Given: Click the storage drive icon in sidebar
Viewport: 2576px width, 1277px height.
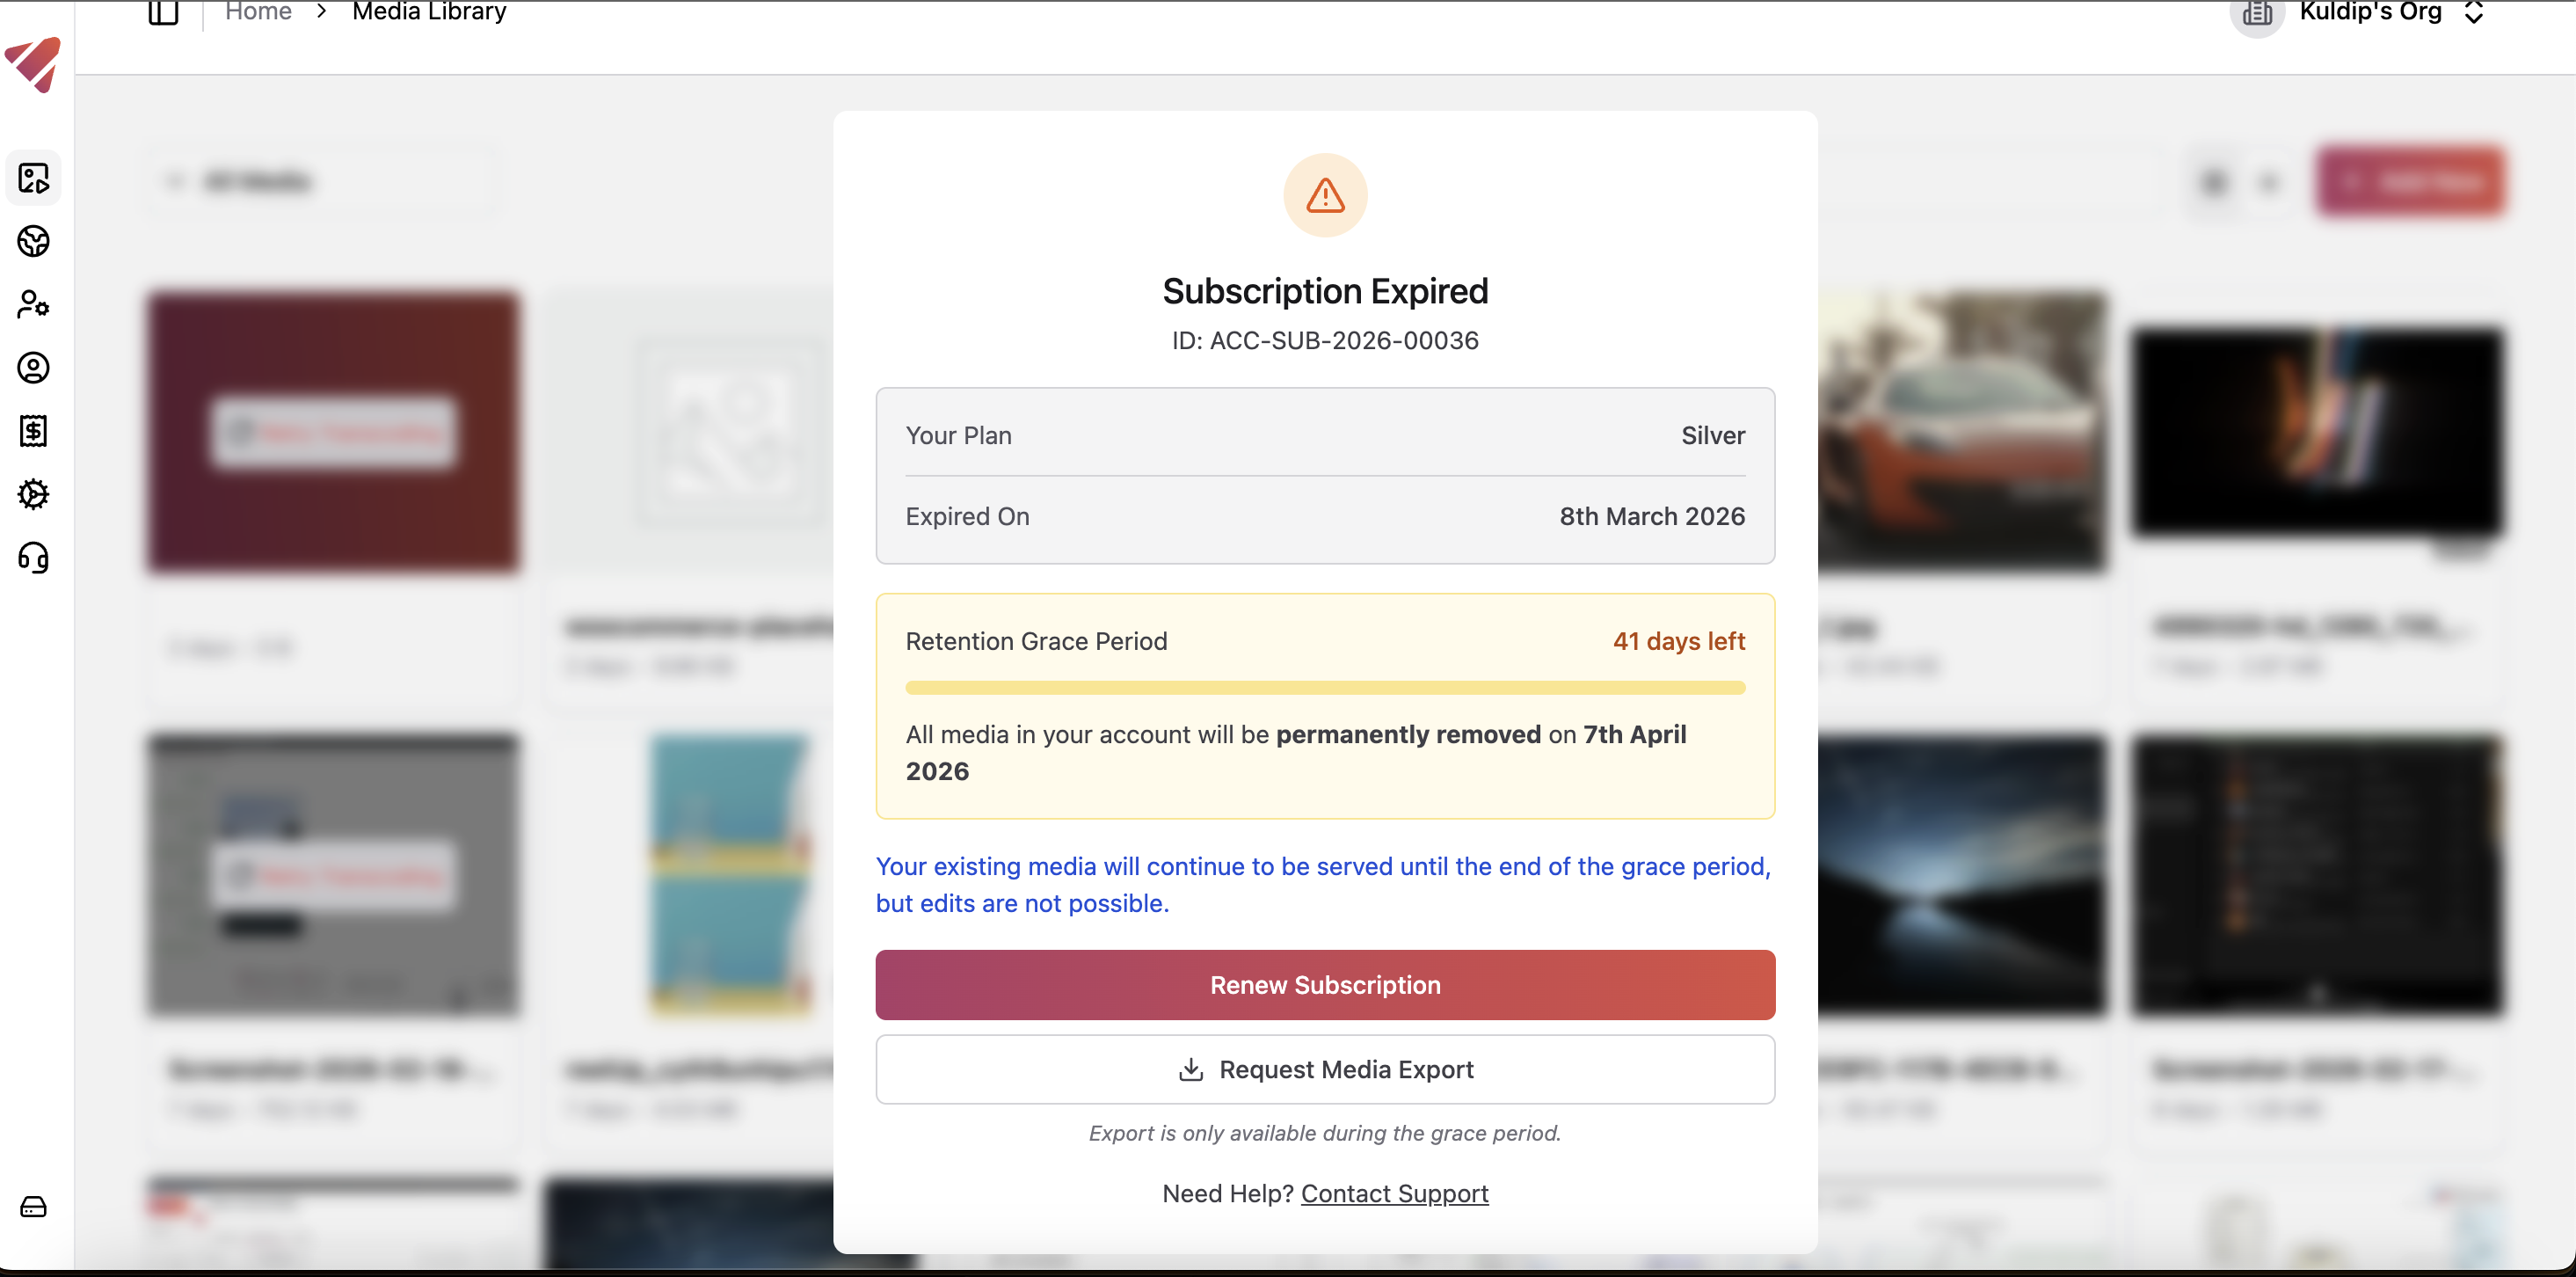Looking at the screenshot, I should click(x=34, y=1207).
